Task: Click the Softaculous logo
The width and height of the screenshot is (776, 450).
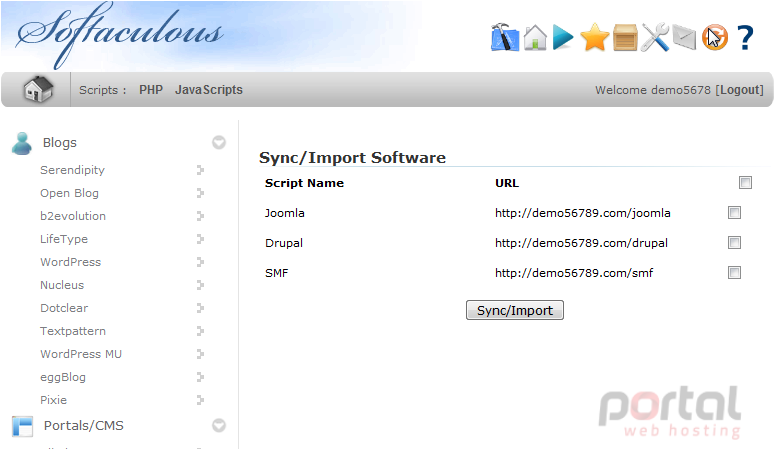Action: pos(119,35)
